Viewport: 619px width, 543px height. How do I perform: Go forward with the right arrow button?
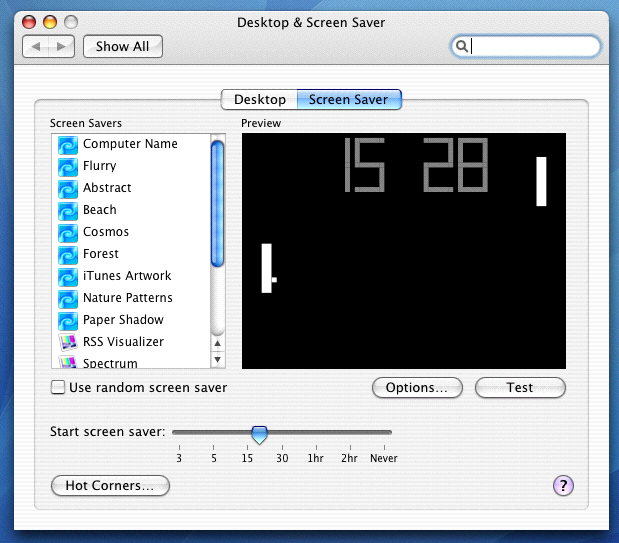tap(61, 47)
